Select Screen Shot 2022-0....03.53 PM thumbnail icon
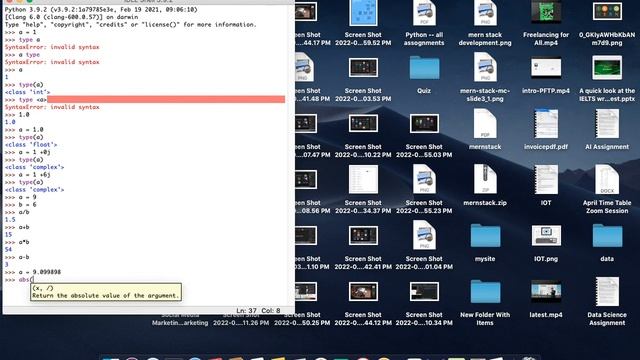This screenshot has height=360, width=640. [363, 67]
